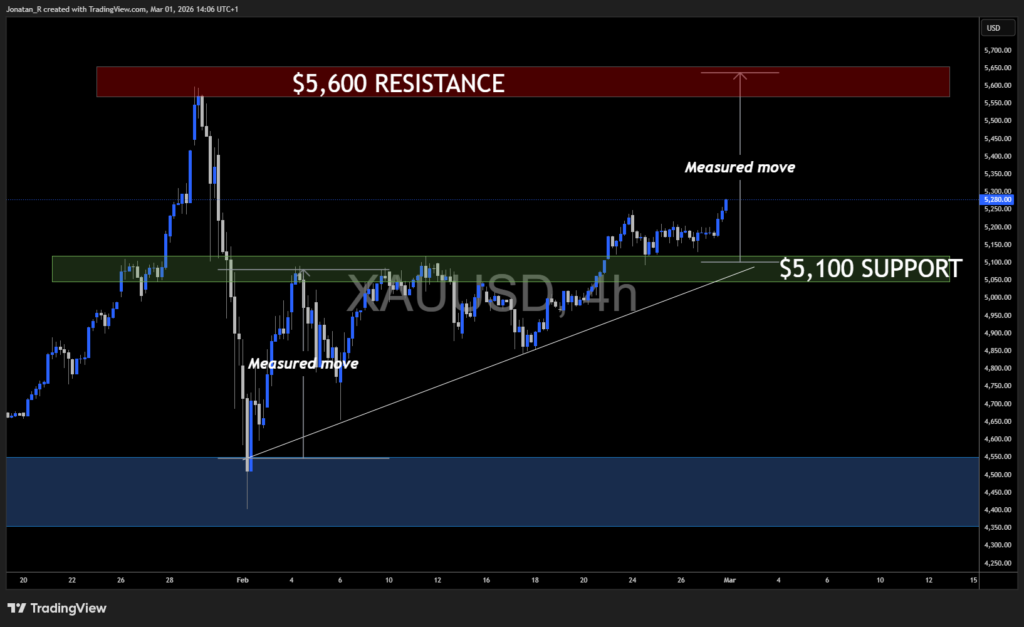Viewport: 1024px width, 627px height.
Task: Click the TradingView glyph icon bottom left
Action: coord(17,608)
